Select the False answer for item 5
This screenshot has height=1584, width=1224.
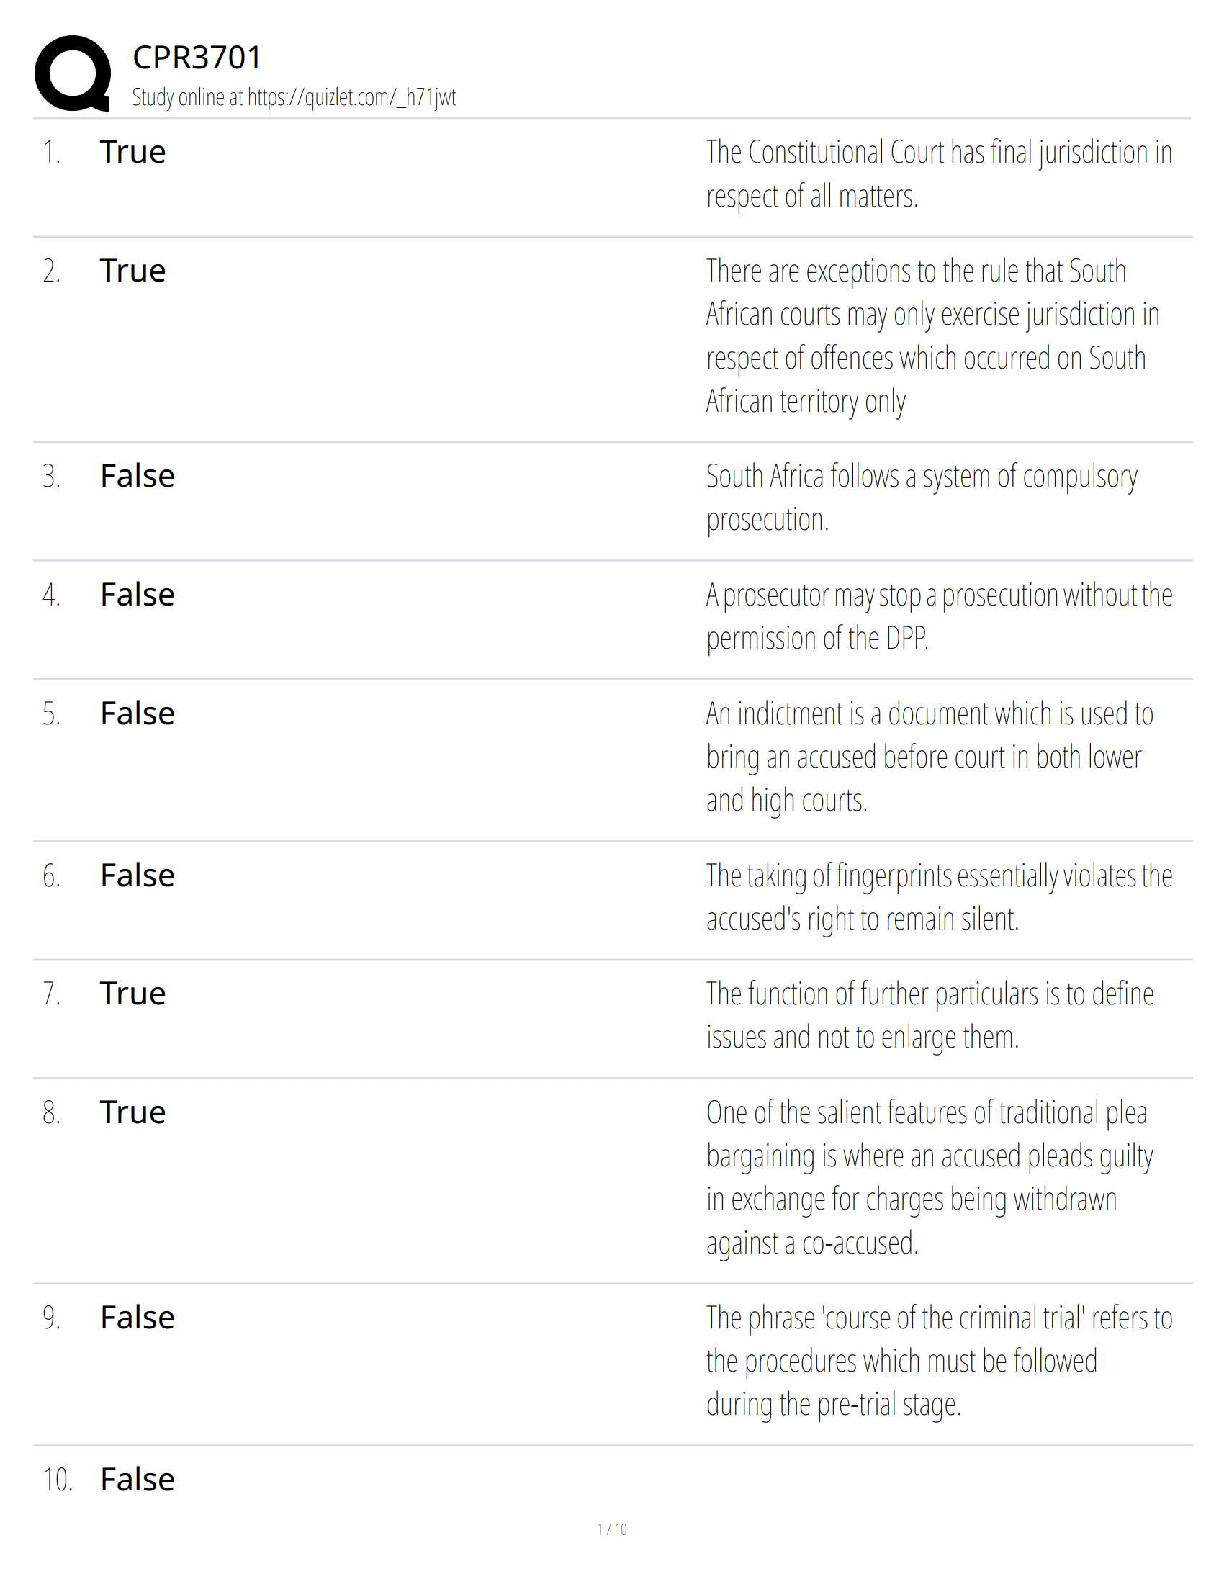(137, 713)
